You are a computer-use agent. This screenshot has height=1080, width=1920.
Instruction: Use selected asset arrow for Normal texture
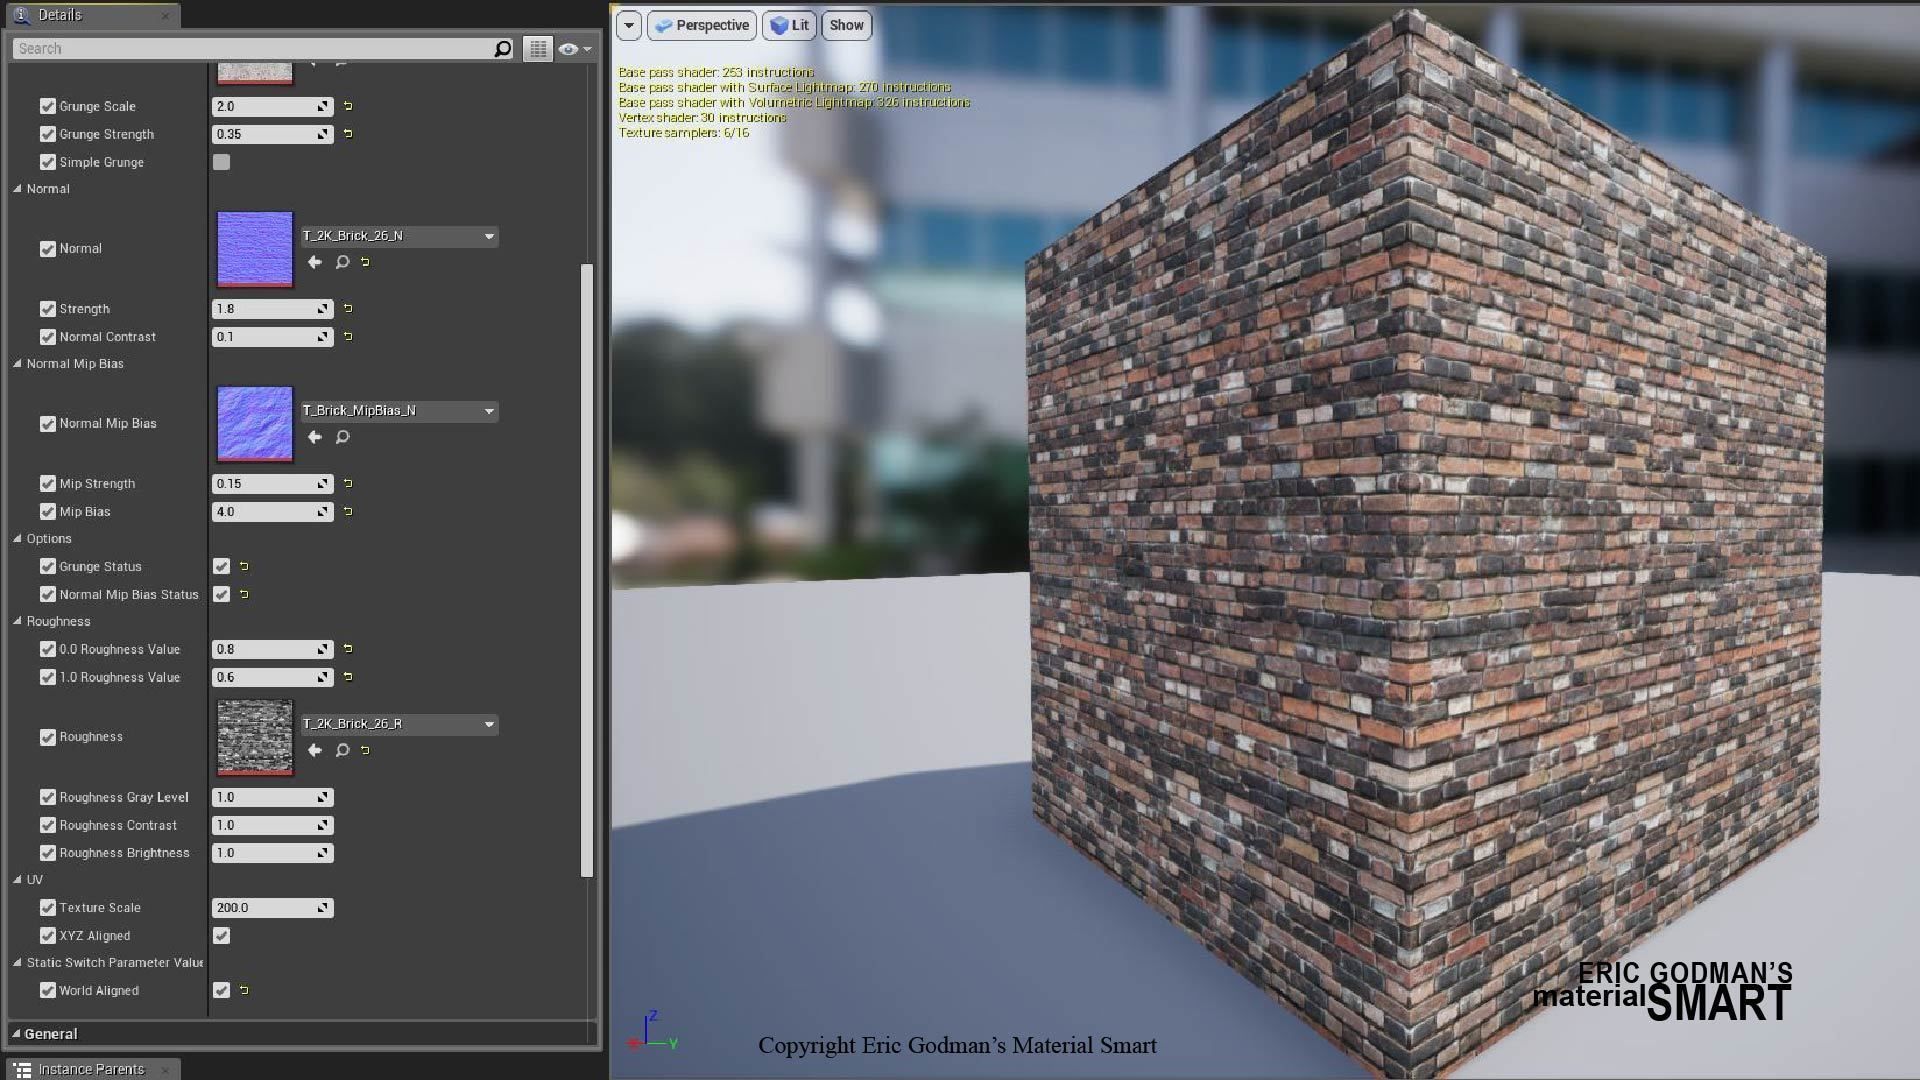315,262
